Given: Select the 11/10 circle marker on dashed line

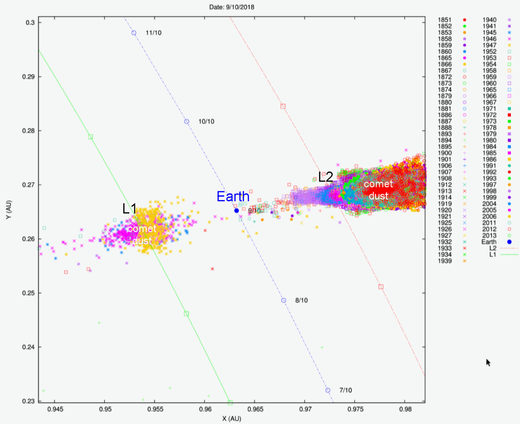Looking at the screenshot, I should (x=134, y=33).
